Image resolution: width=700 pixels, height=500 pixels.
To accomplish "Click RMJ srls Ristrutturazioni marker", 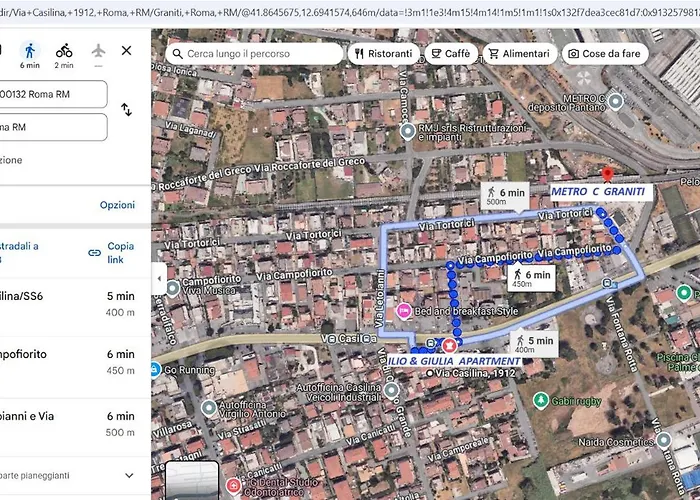I will click(x=408, y=132).
